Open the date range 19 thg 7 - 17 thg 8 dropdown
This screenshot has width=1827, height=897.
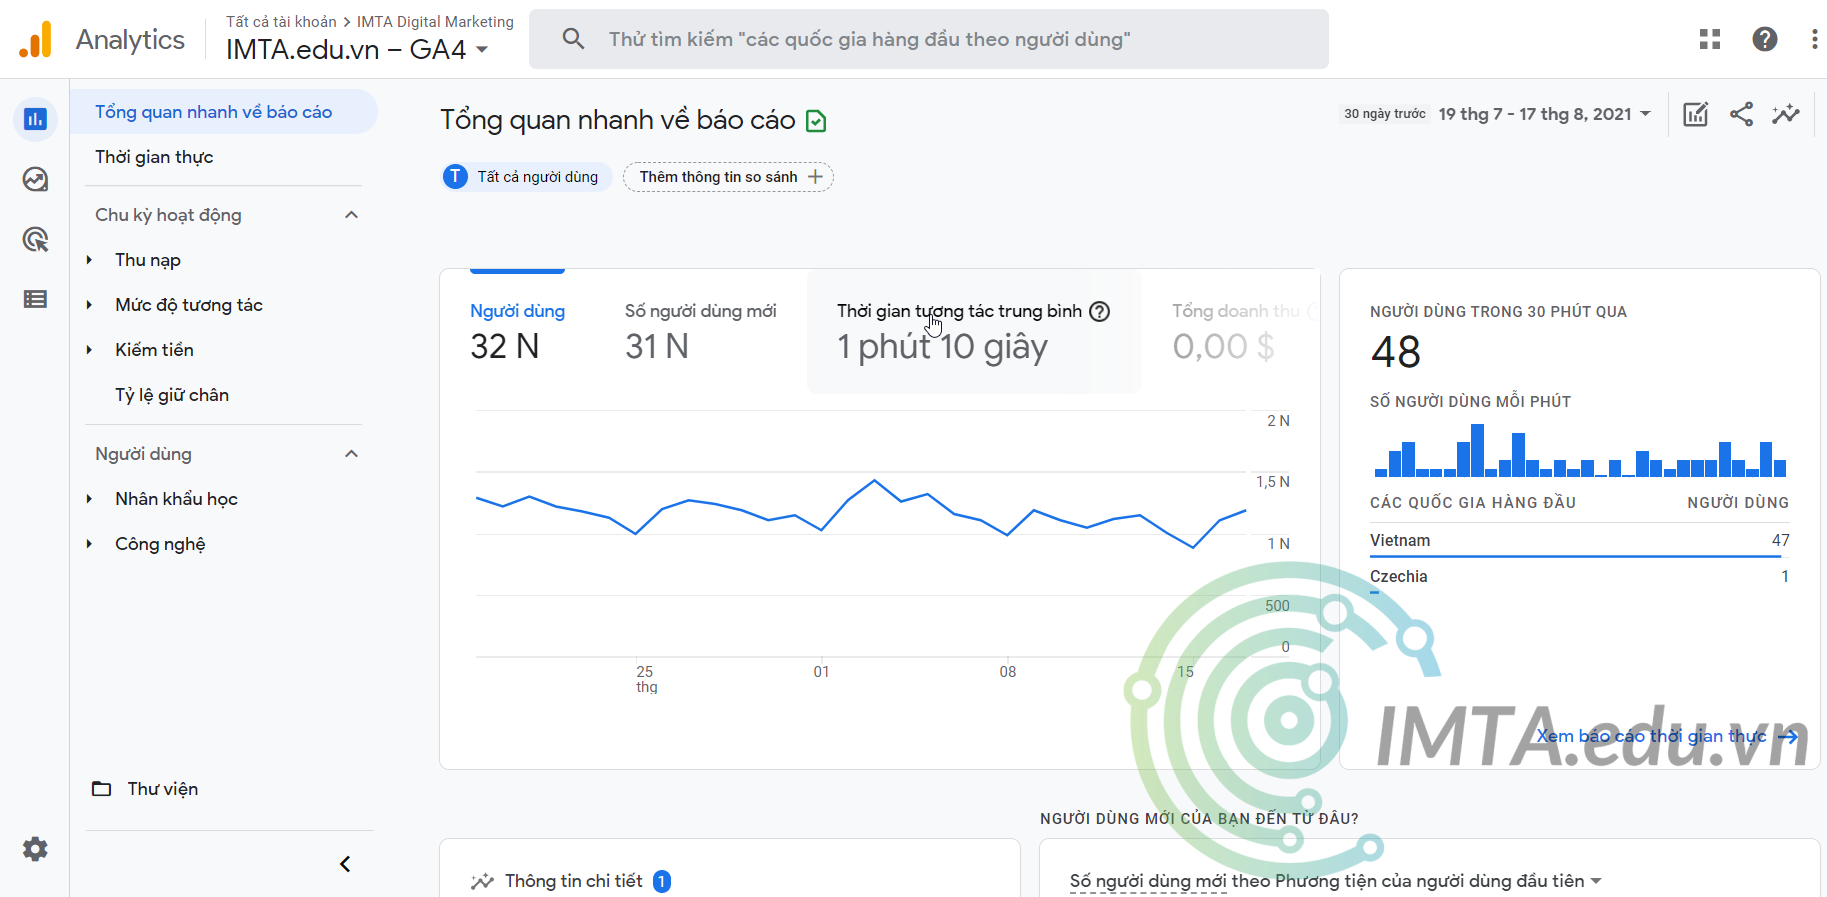point(1544,114)
